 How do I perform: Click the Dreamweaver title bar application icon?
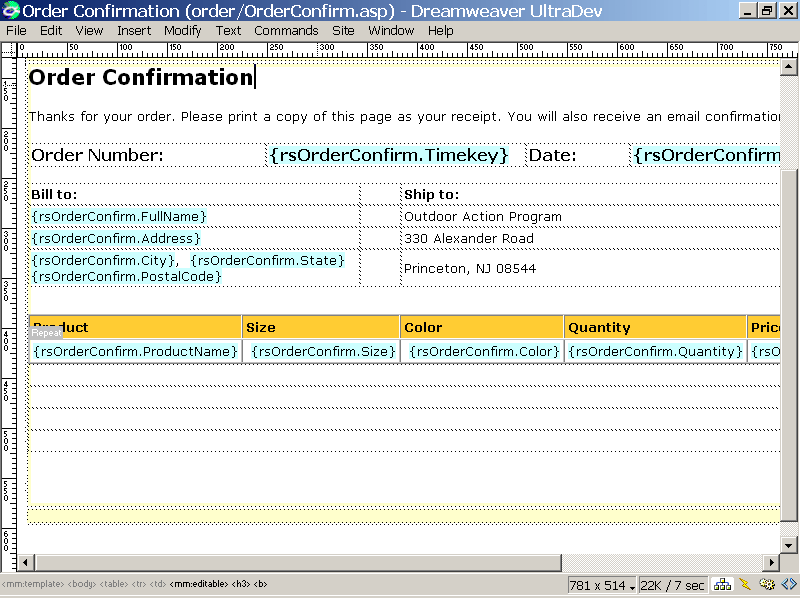[11, 10]
